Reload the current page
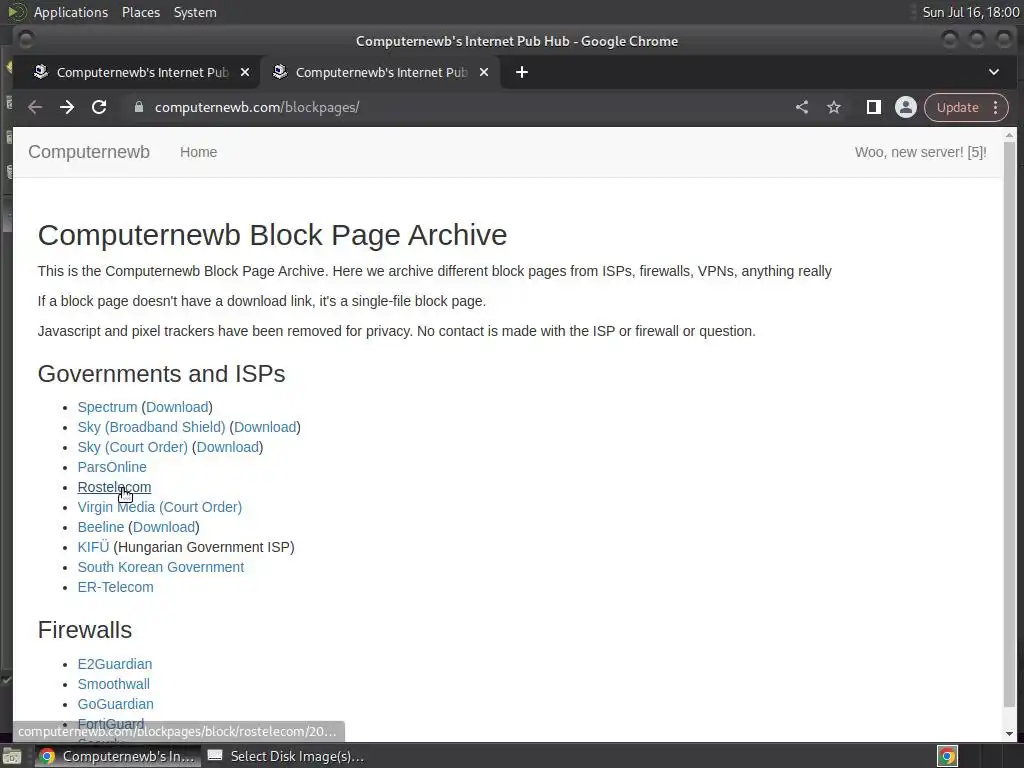This screenshot has width=1024, height=768. coord(99,107)
